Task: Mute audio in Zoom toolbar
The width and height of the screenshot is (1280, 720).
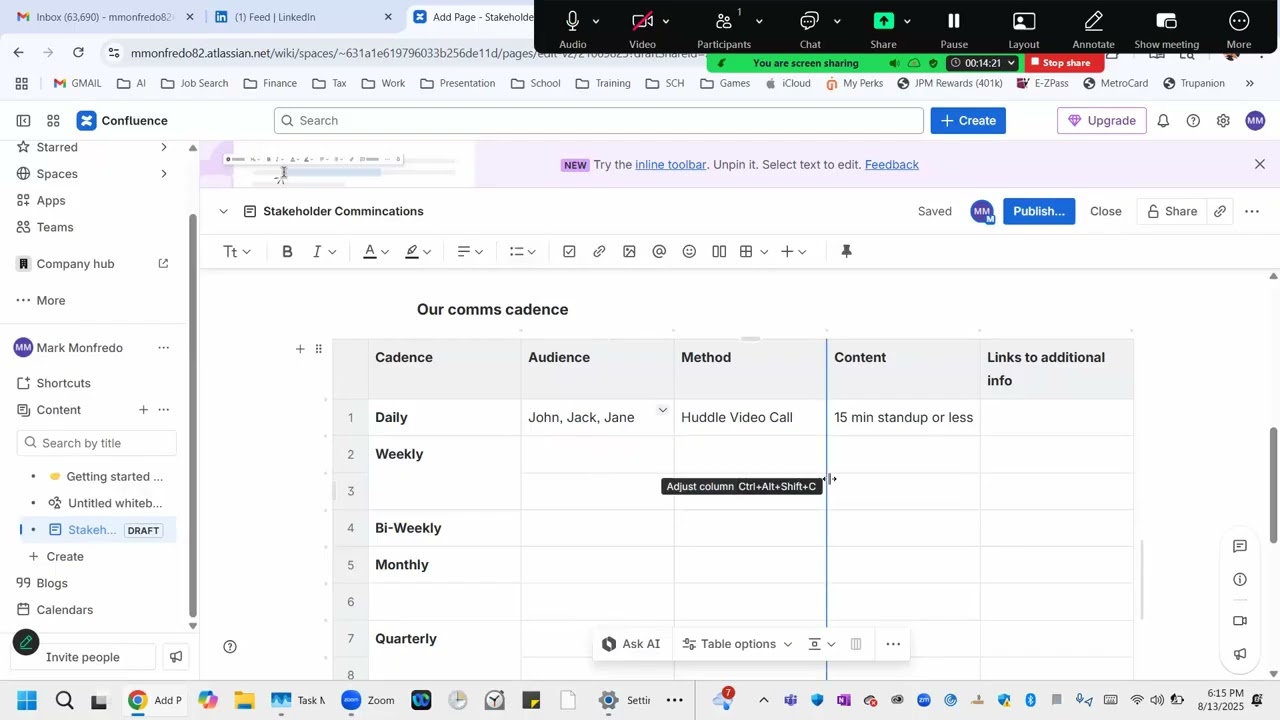Action: tap(573, 27)
